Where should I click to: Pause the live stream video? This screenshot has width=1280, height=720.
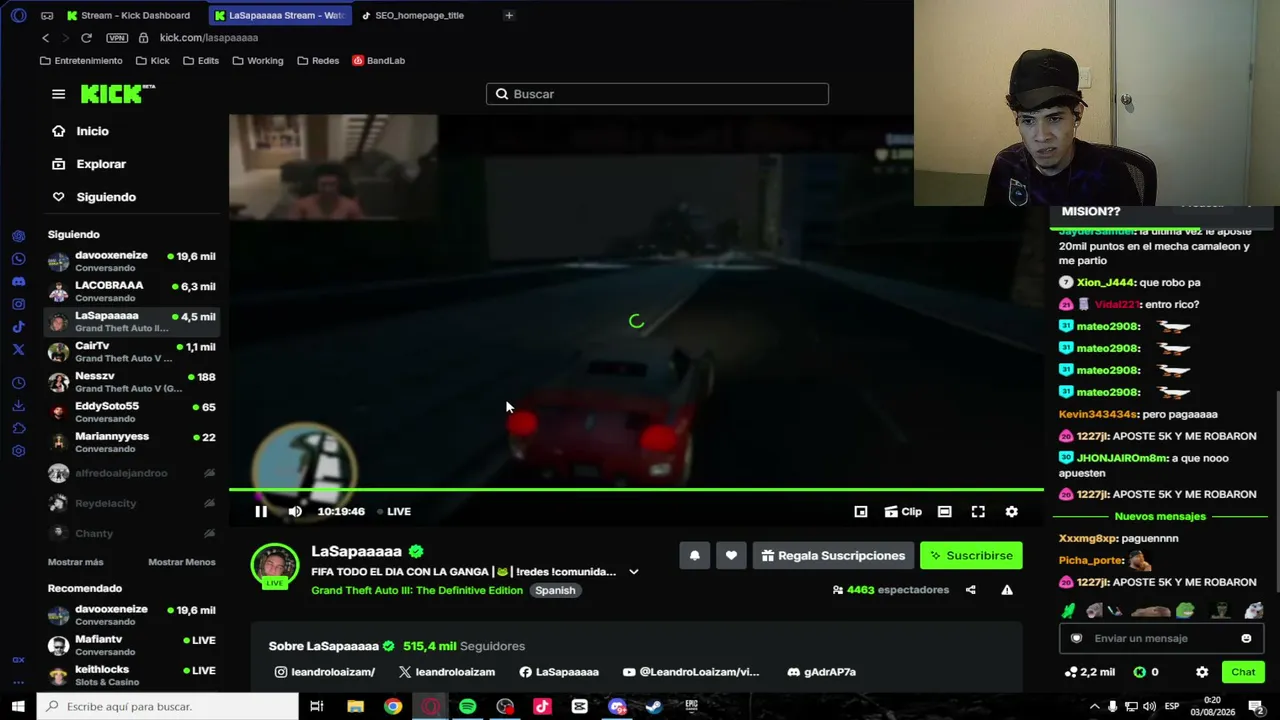tap(261, 511)
